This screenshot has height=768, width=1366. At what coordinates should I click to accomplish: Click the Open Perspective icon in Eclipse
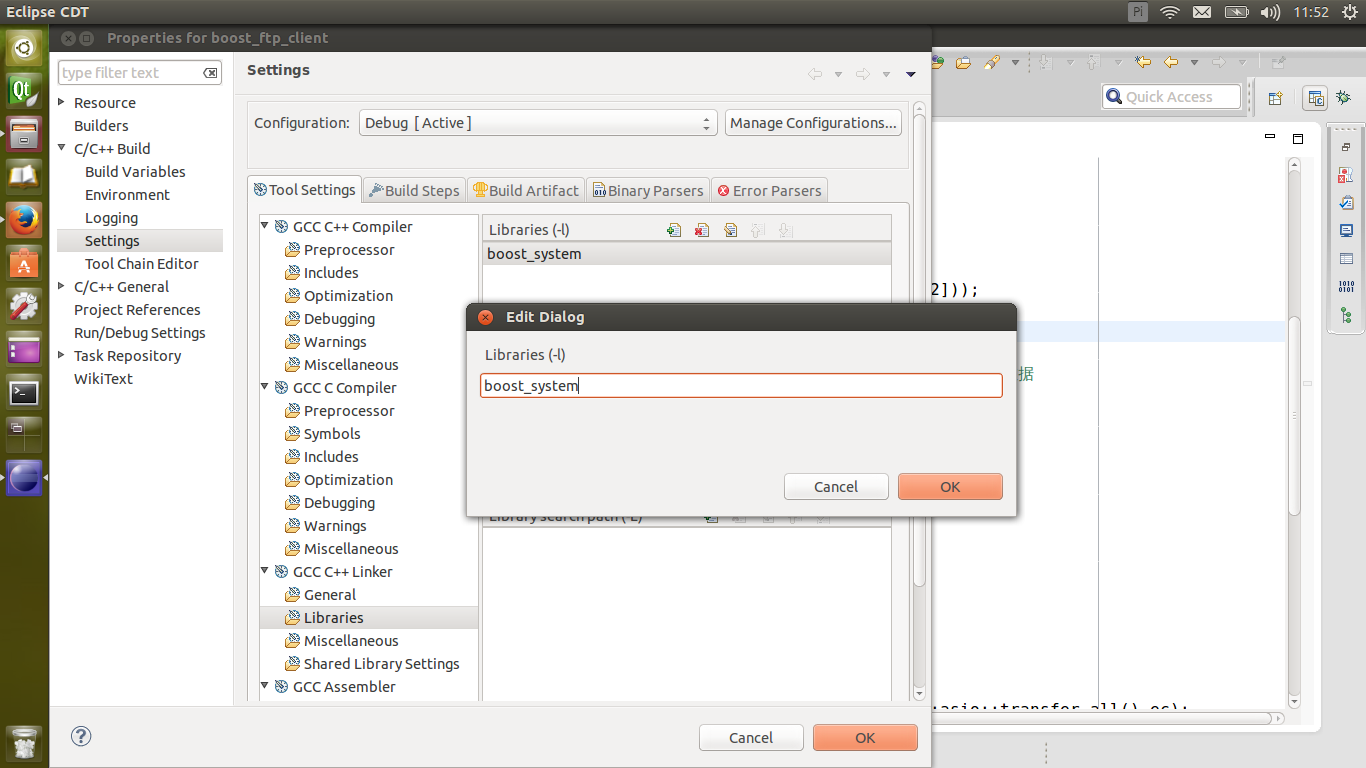pyautogui.click(x=1275, y=98)
